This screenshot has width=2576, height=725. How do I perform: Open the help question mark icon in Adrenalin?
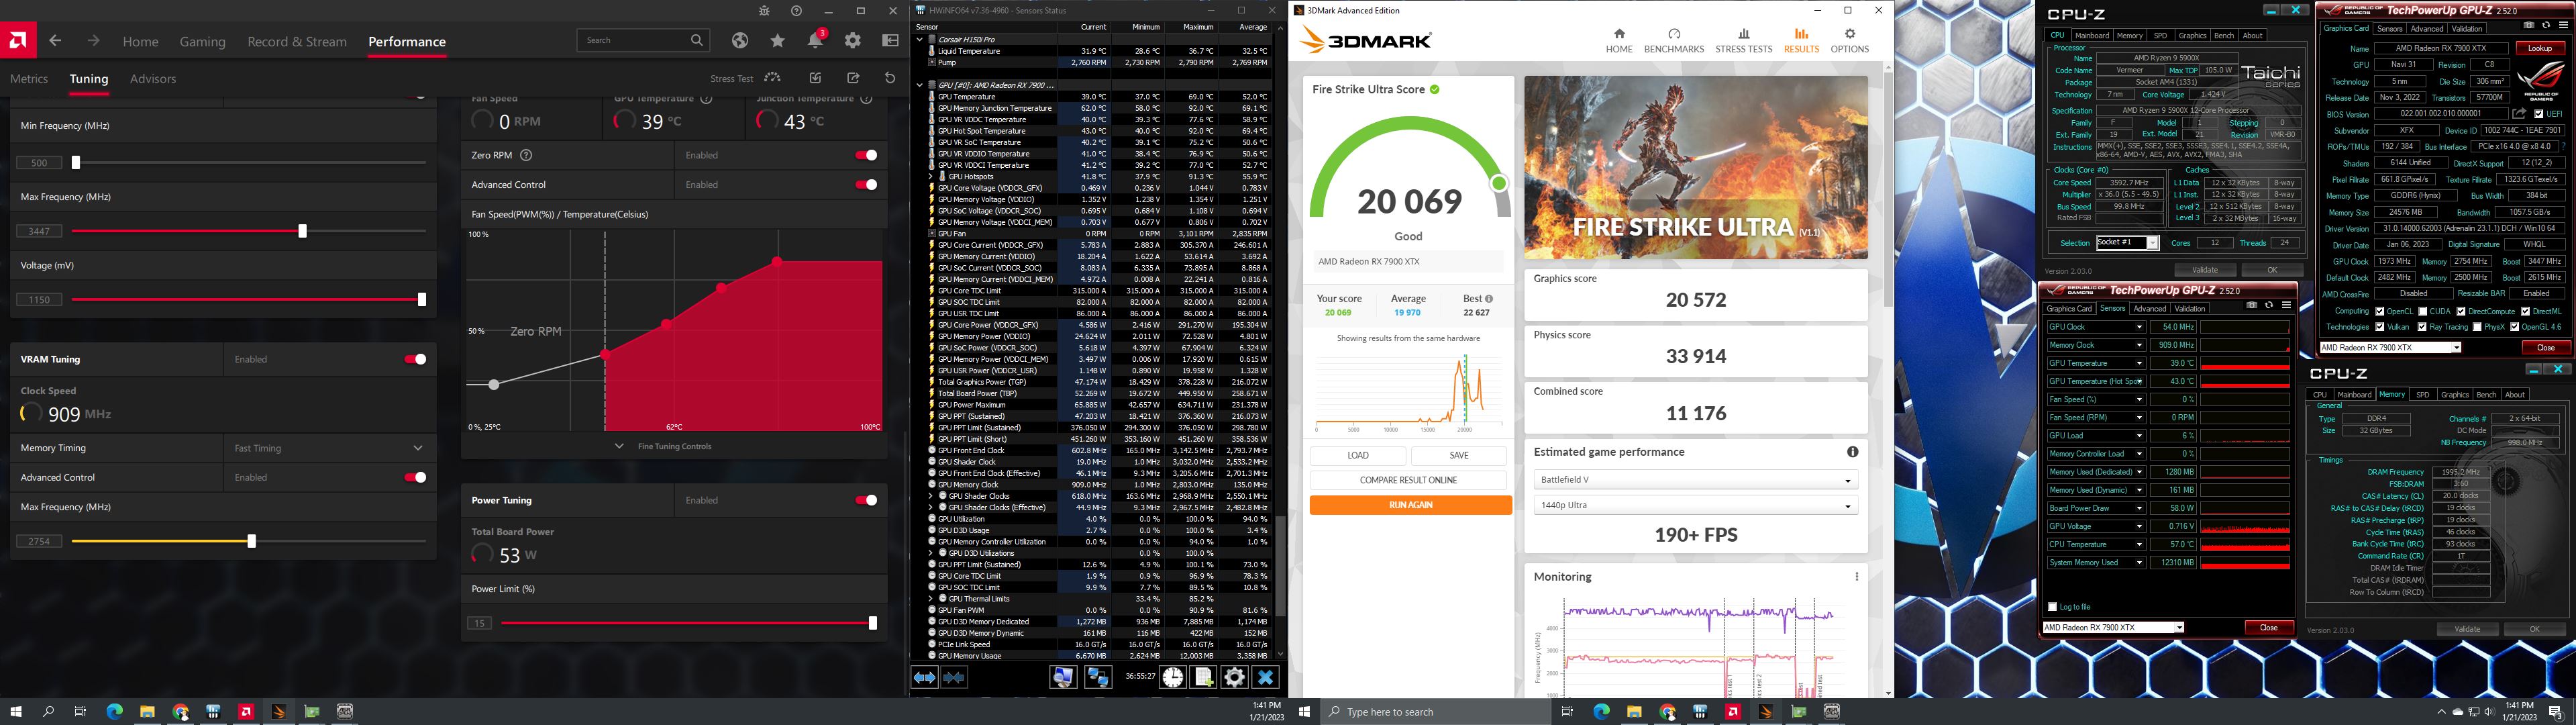[x=796, y=11]
